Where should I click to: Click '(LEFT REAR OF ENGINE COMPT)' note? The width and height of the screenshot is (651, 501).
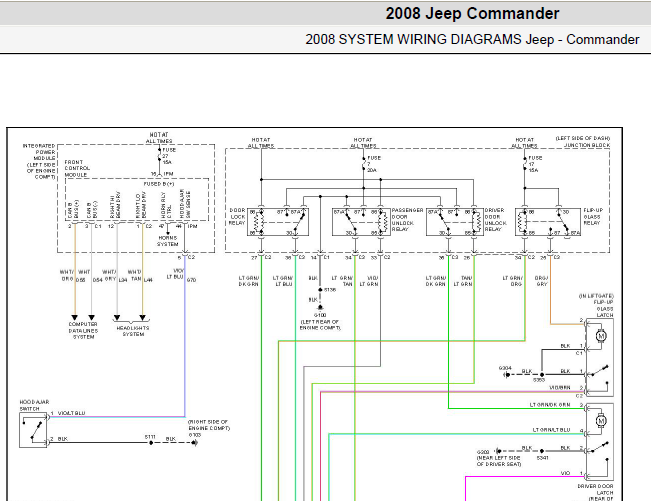click(321, 325)
